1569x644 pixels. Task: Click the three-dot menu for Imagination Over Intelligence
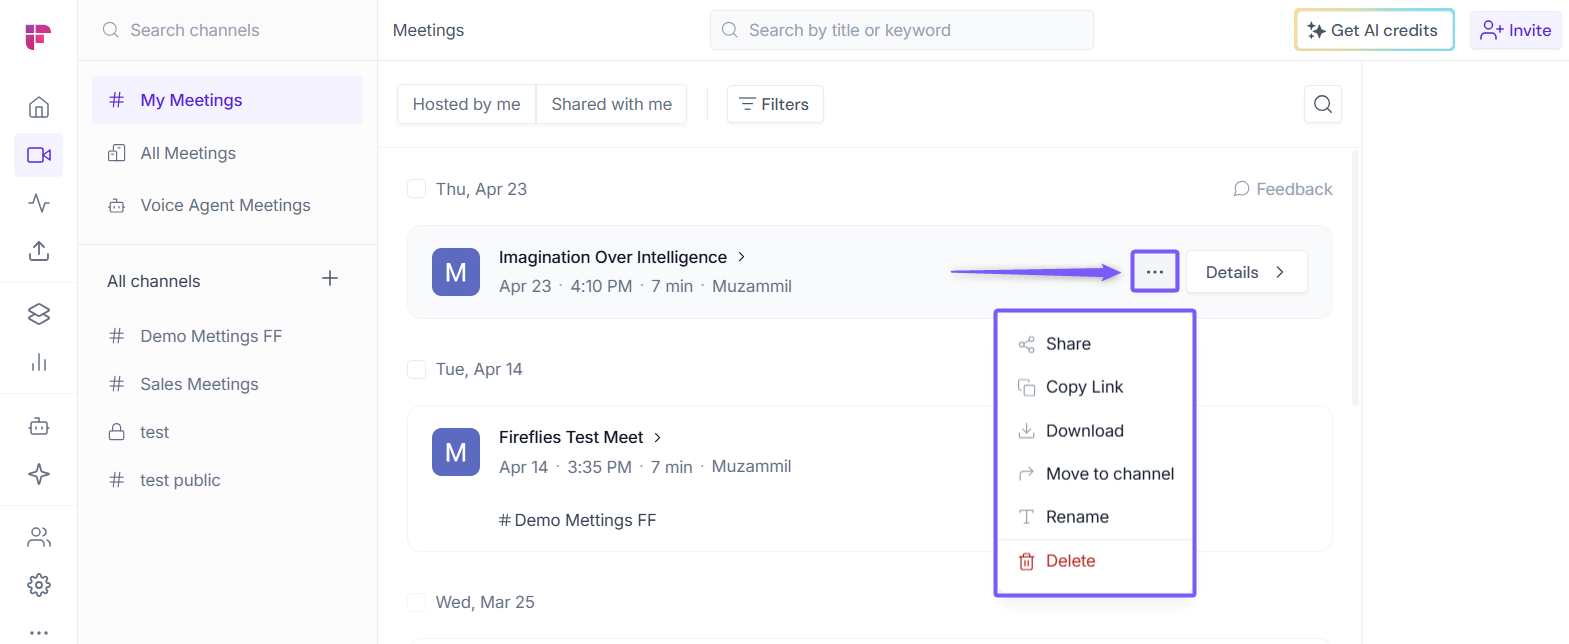click(1154, 272)
